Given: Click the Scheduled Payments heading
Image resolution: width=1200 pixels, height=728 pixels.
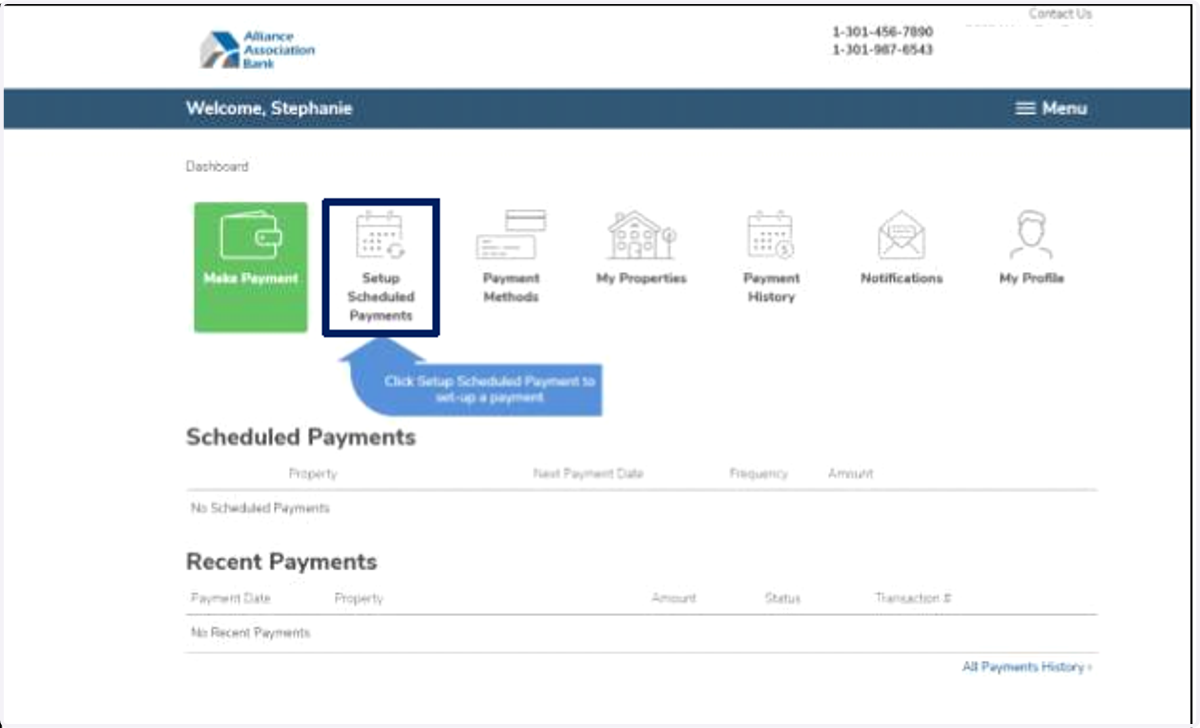Looking at the screenshot, I should tap(301, 437).
